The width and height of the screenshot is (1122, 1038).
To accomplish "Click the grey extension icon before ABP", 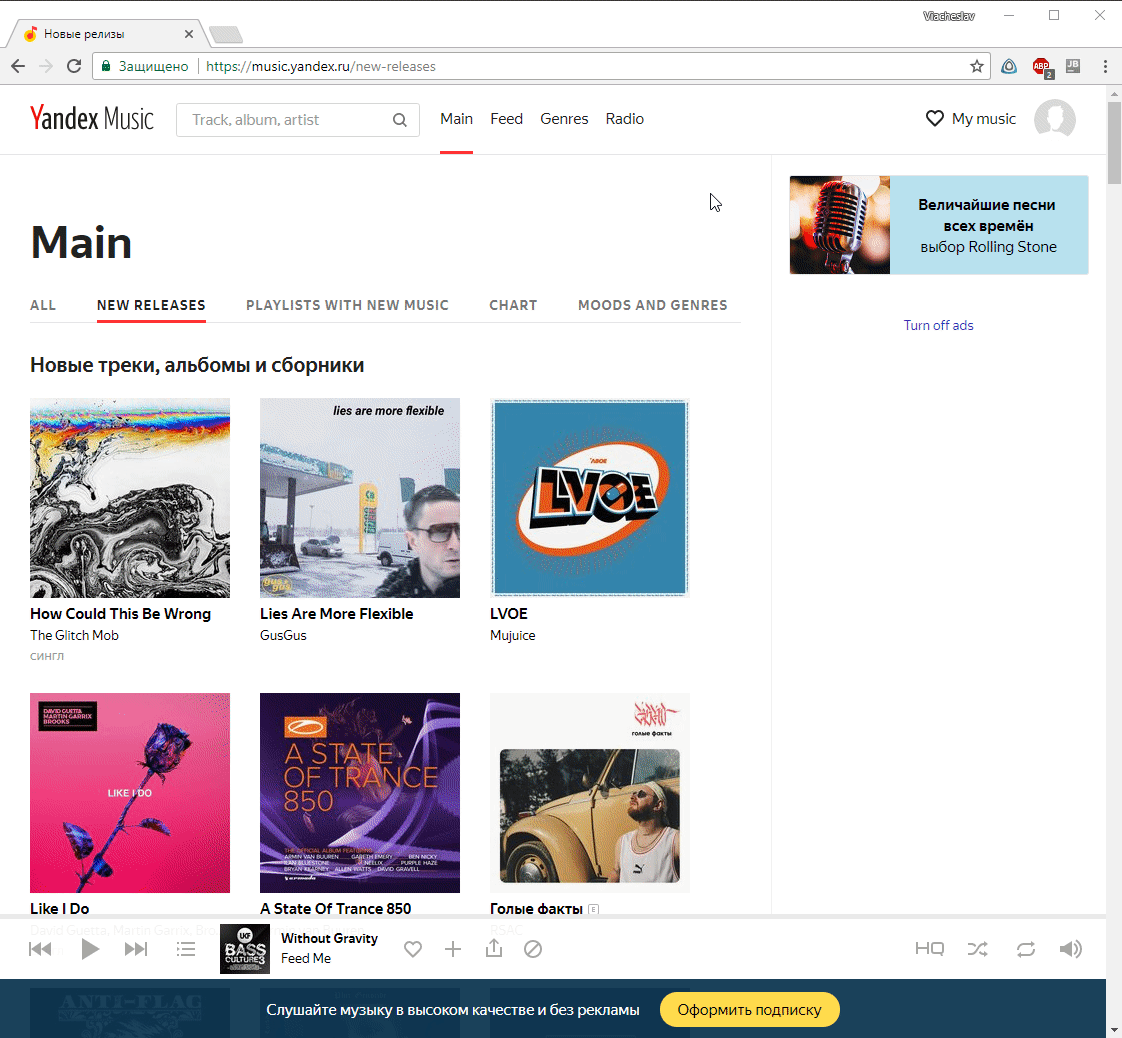I will coord(1009,67).
